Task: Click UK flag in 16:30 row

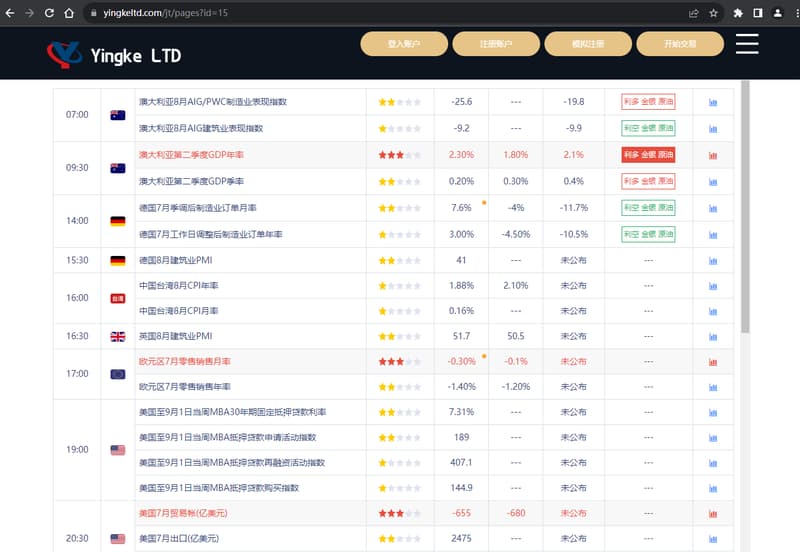Action: click(118, 337)
